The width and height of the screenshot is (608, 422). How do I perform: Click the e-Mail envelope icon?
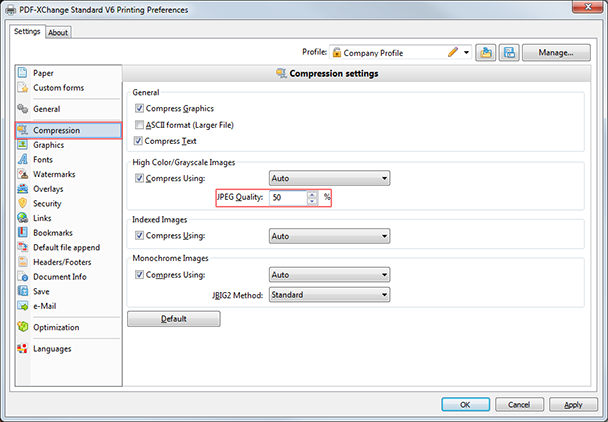click(22, 306)
